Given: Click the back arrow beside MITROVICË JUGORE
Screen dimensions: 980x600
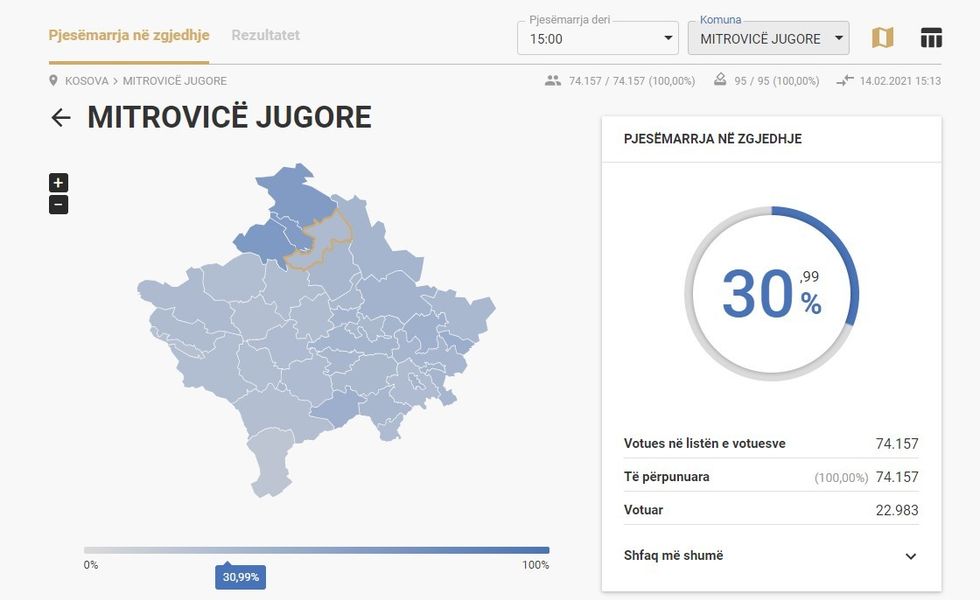Looking at the screenshot, I should 62,117.
